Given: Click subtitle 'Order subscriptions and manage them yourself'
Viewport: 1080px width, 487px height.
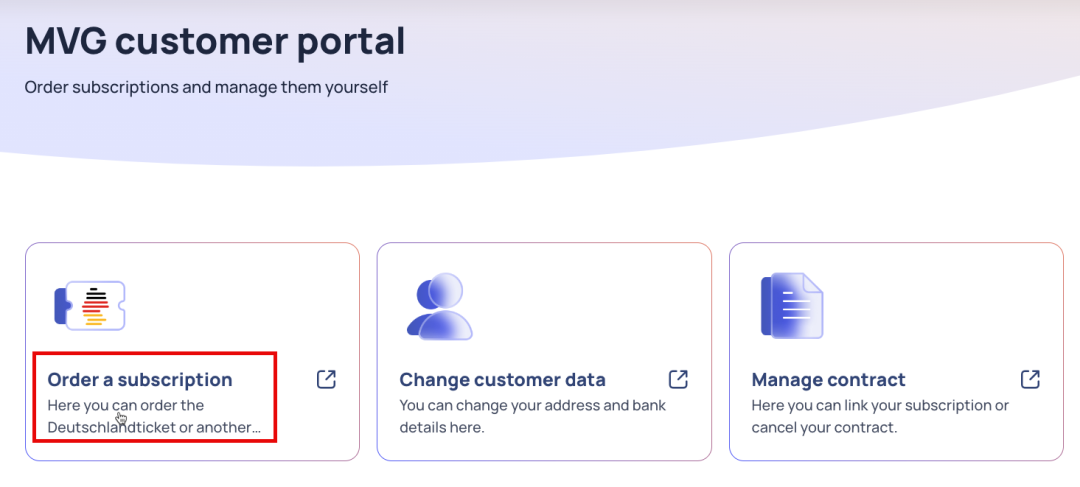Looking at the screenshot, I should tap(207, 88).
